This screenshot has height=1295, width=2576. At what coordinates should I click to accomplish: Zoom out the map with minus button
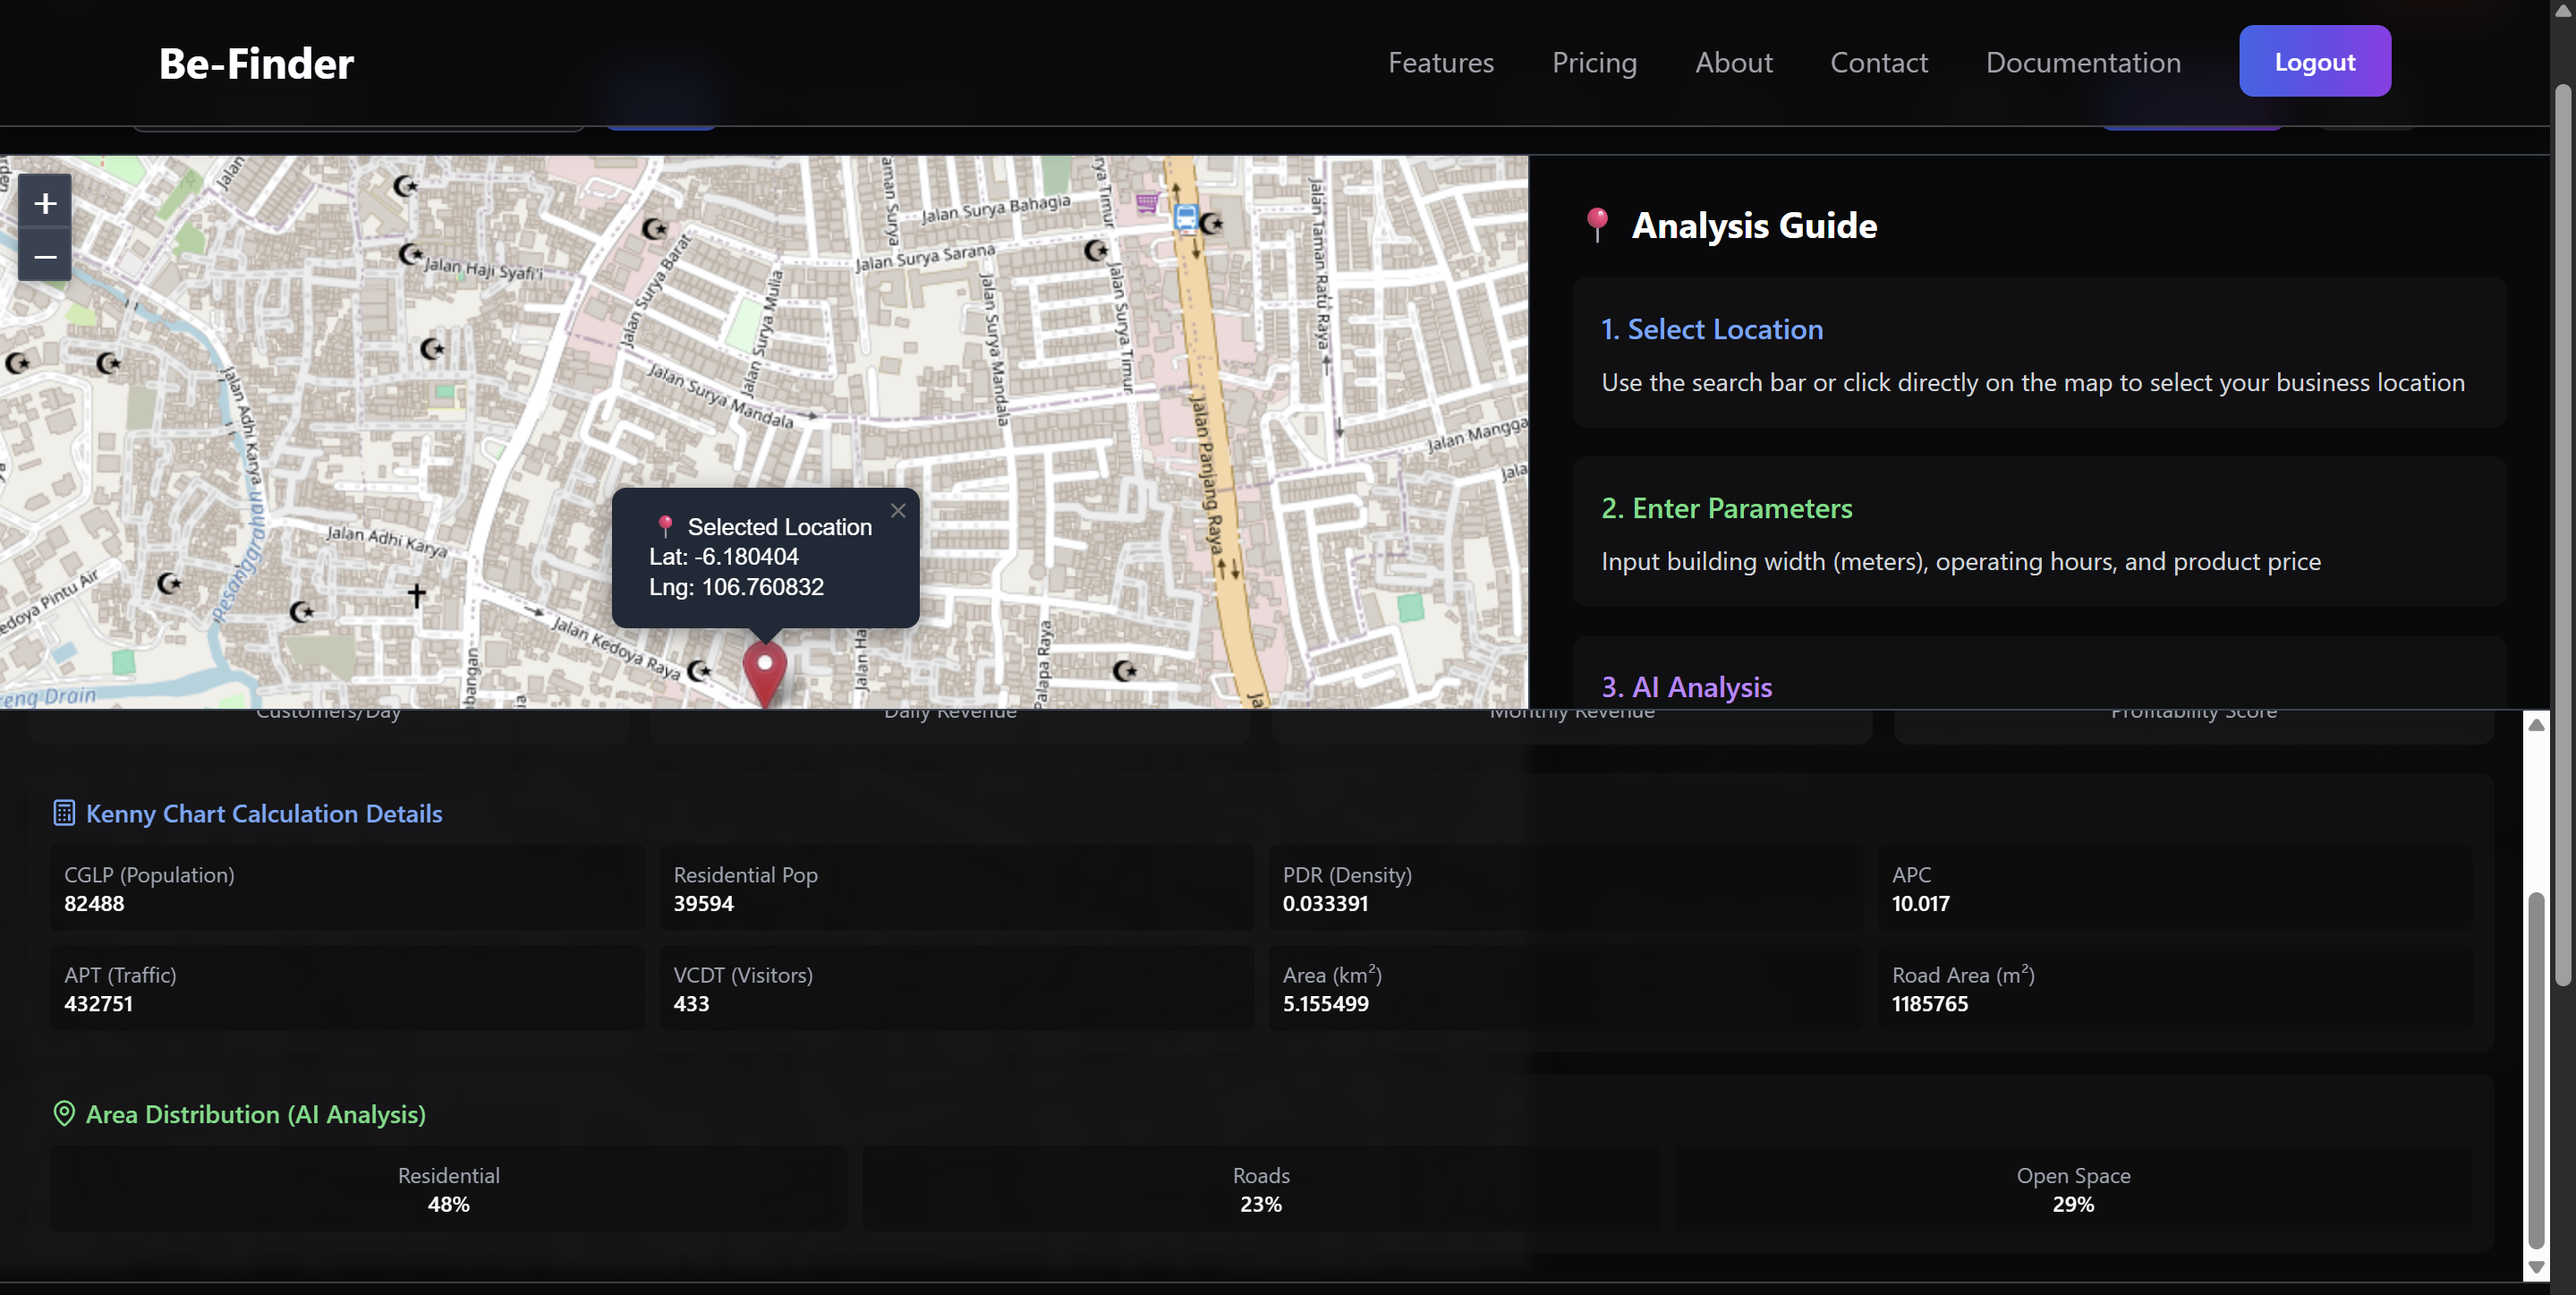[x=45, y=257]
